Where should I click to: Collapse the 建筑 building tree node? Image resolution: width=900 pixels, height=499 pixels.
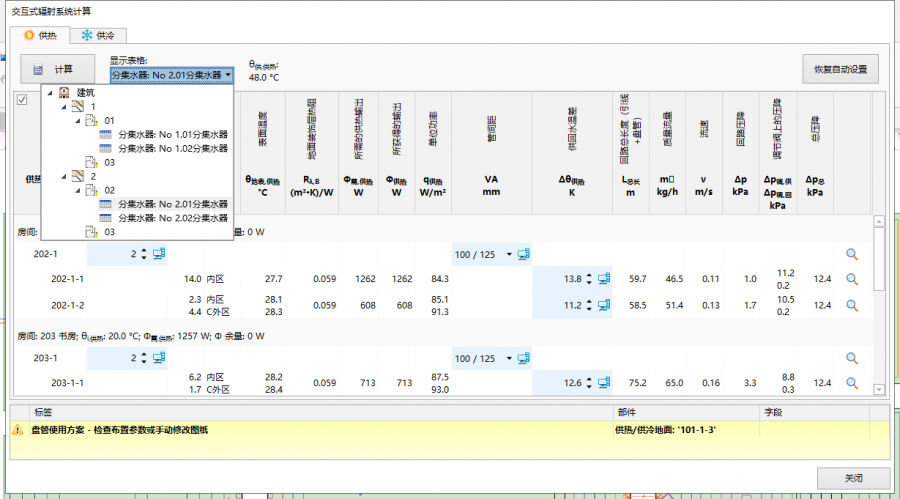pos(50,93)
